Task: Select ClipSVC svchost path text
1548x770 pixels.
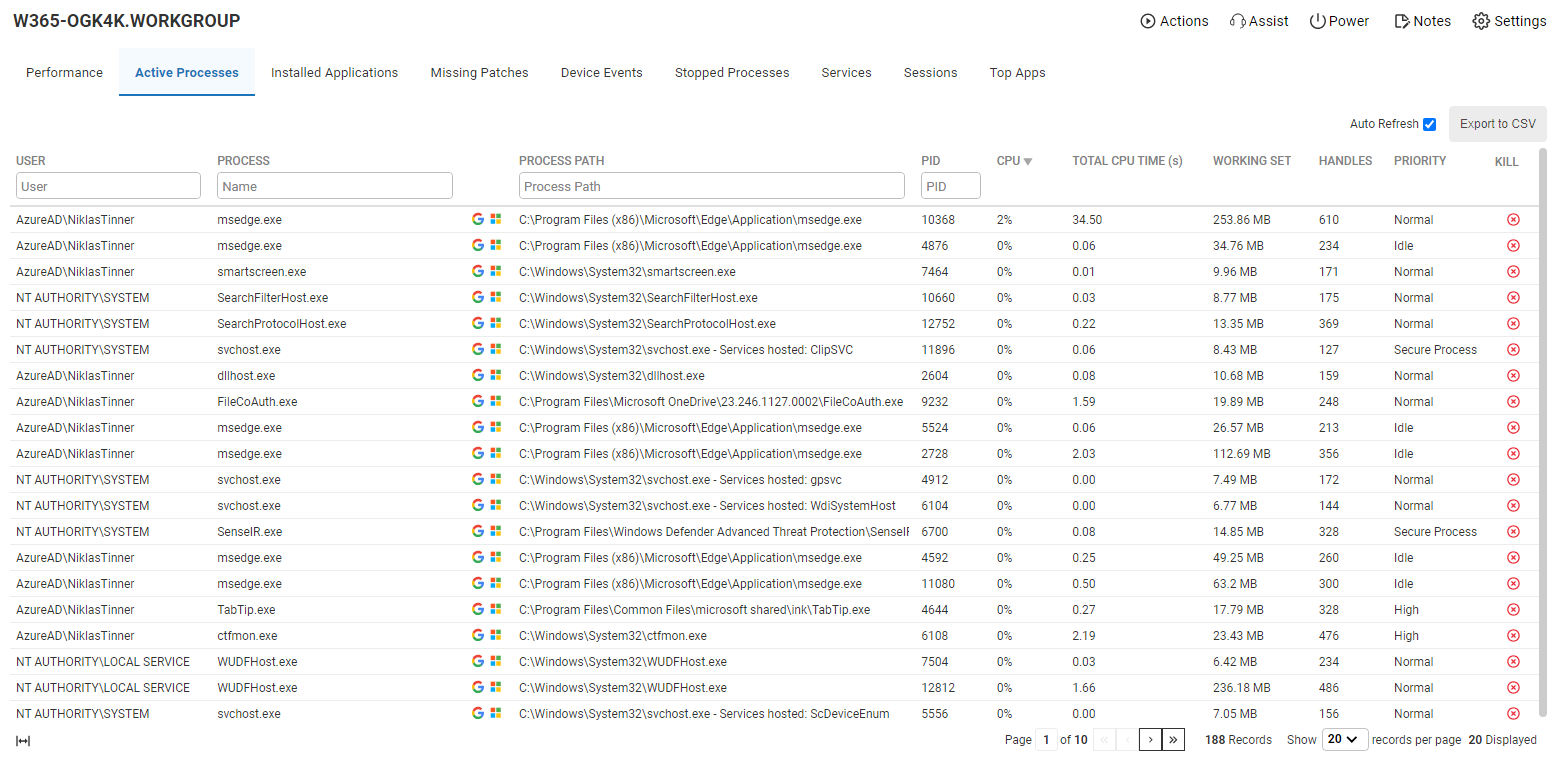Action: point(686,350)
